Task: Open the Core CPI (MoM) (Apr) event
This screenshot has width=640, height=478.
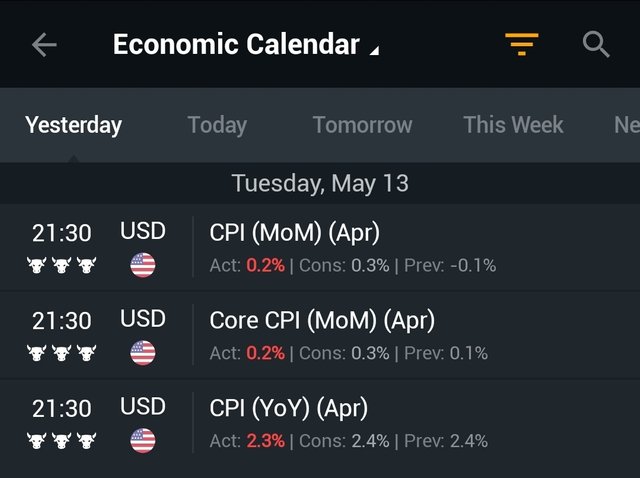Action: coord(320,336)
